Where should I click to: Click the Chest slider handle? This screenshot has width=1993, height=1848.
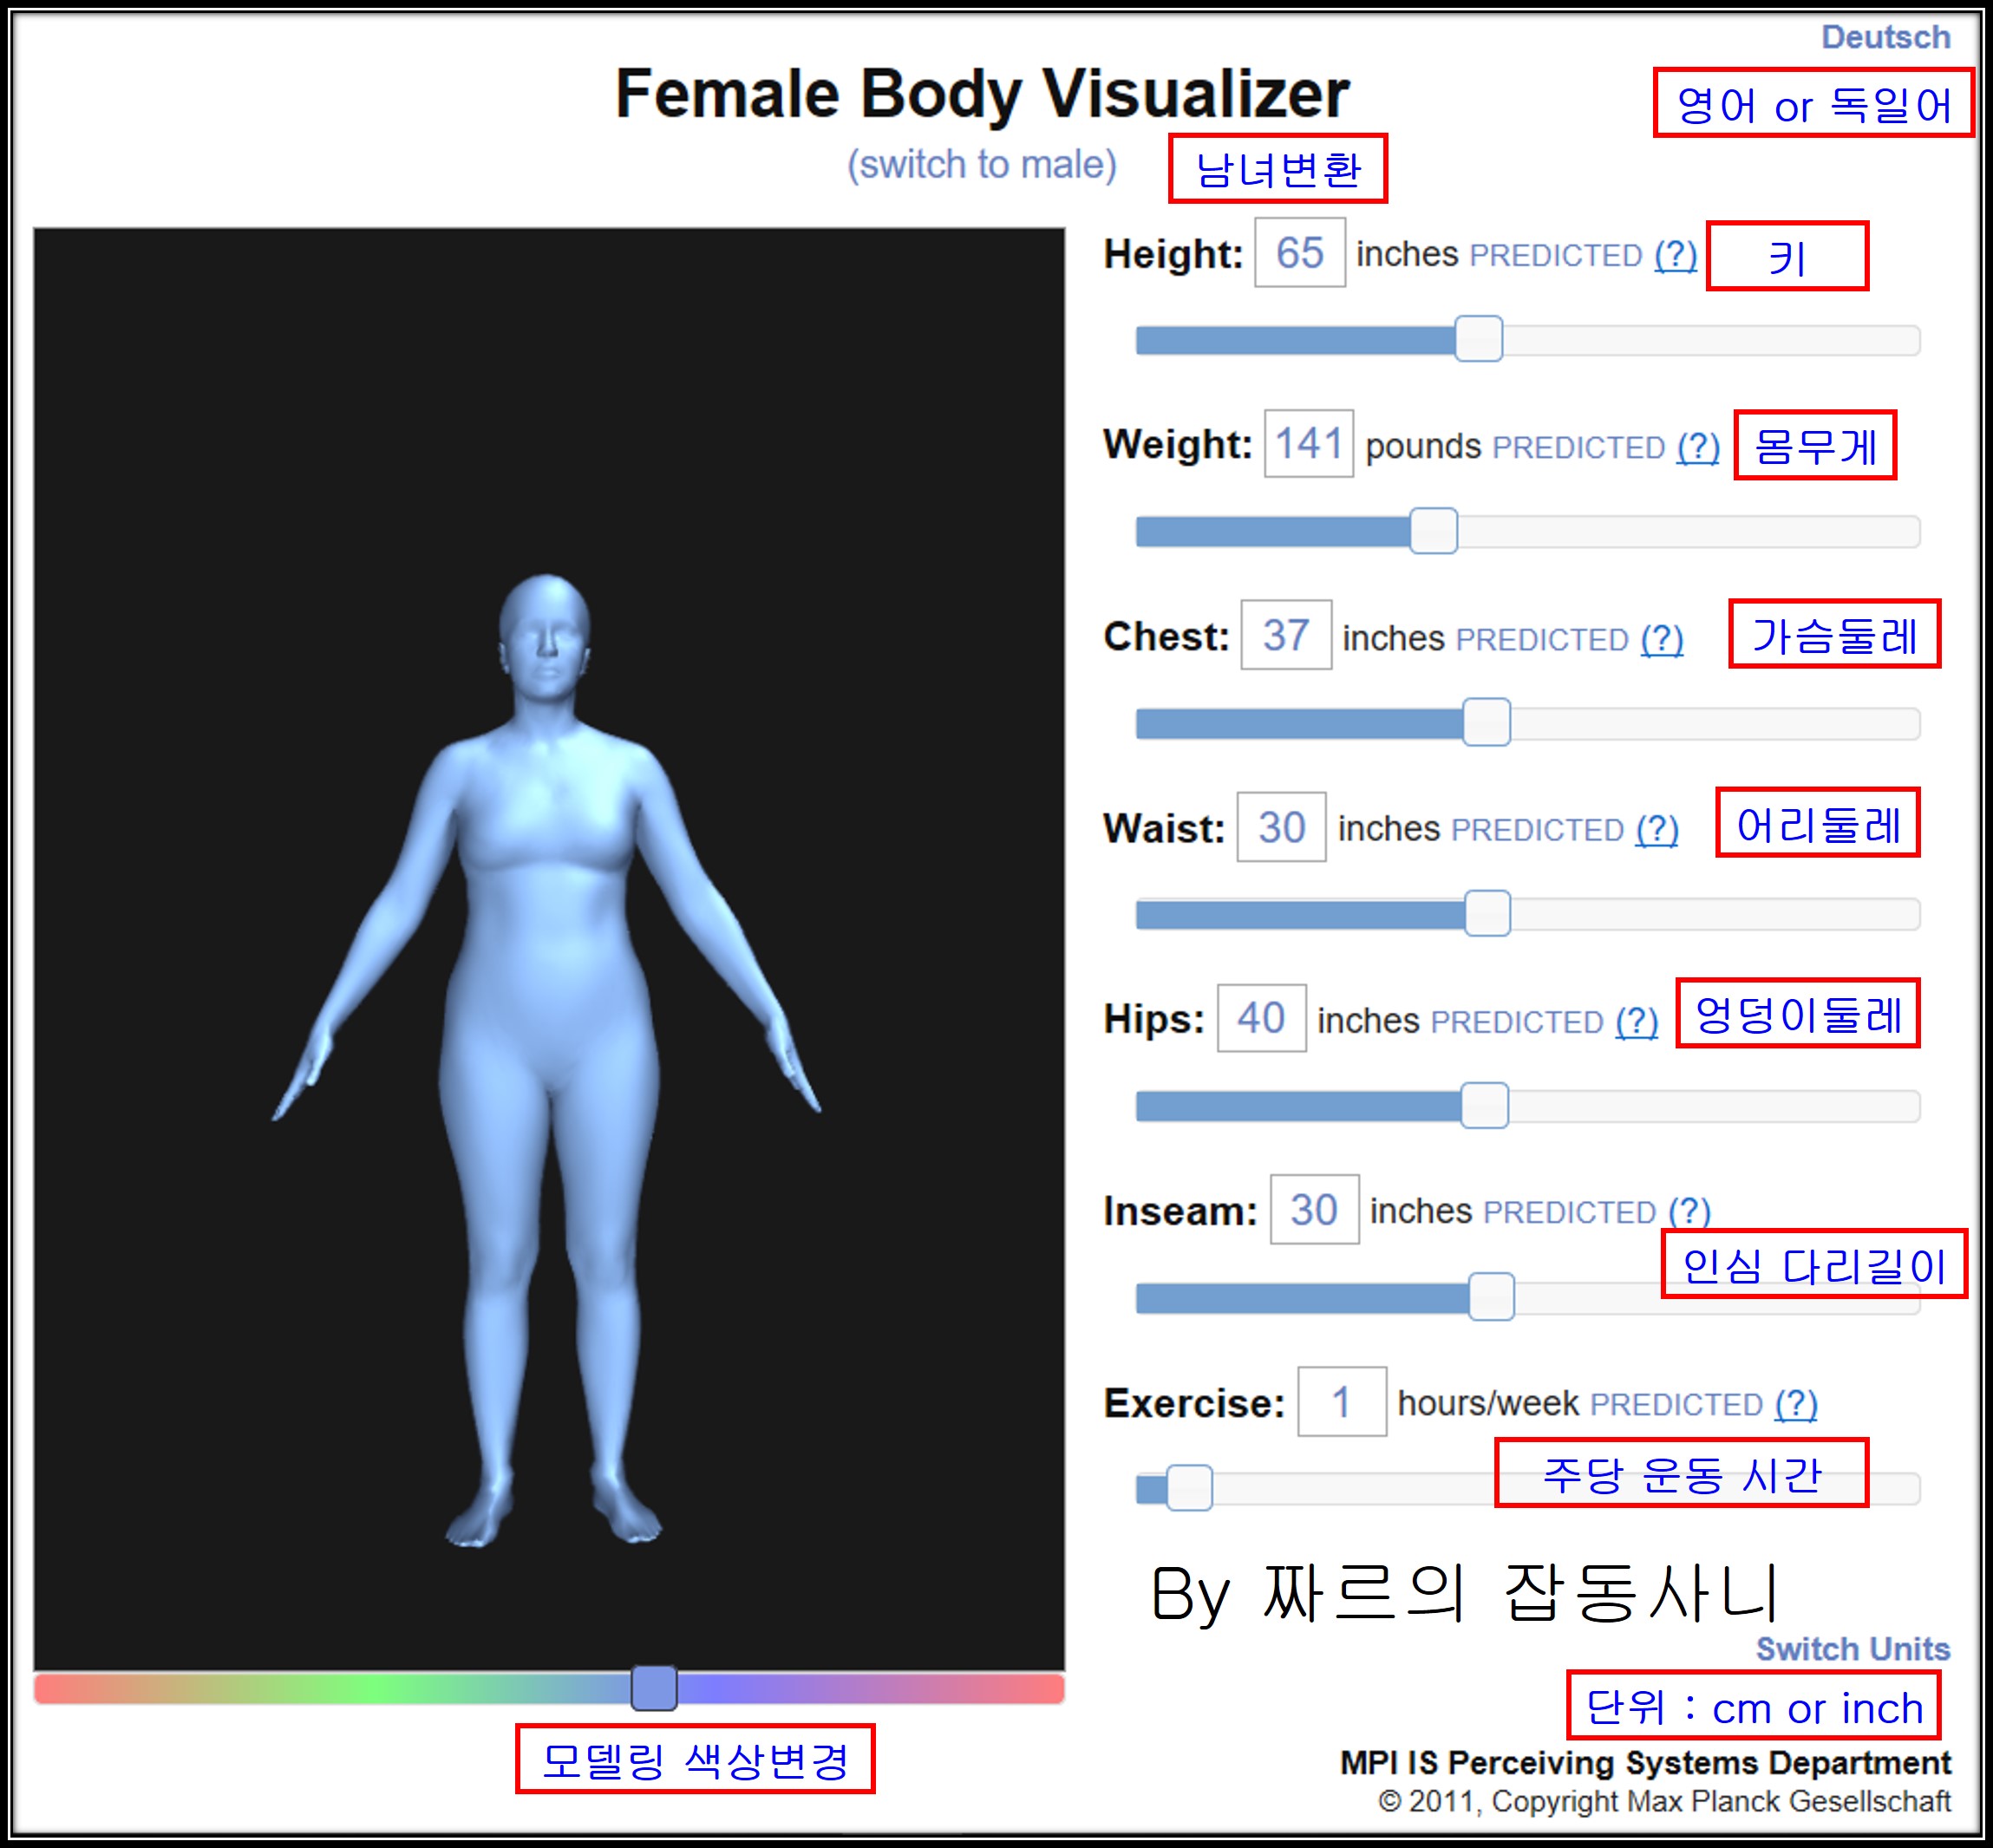click(x=1486, y=723)
